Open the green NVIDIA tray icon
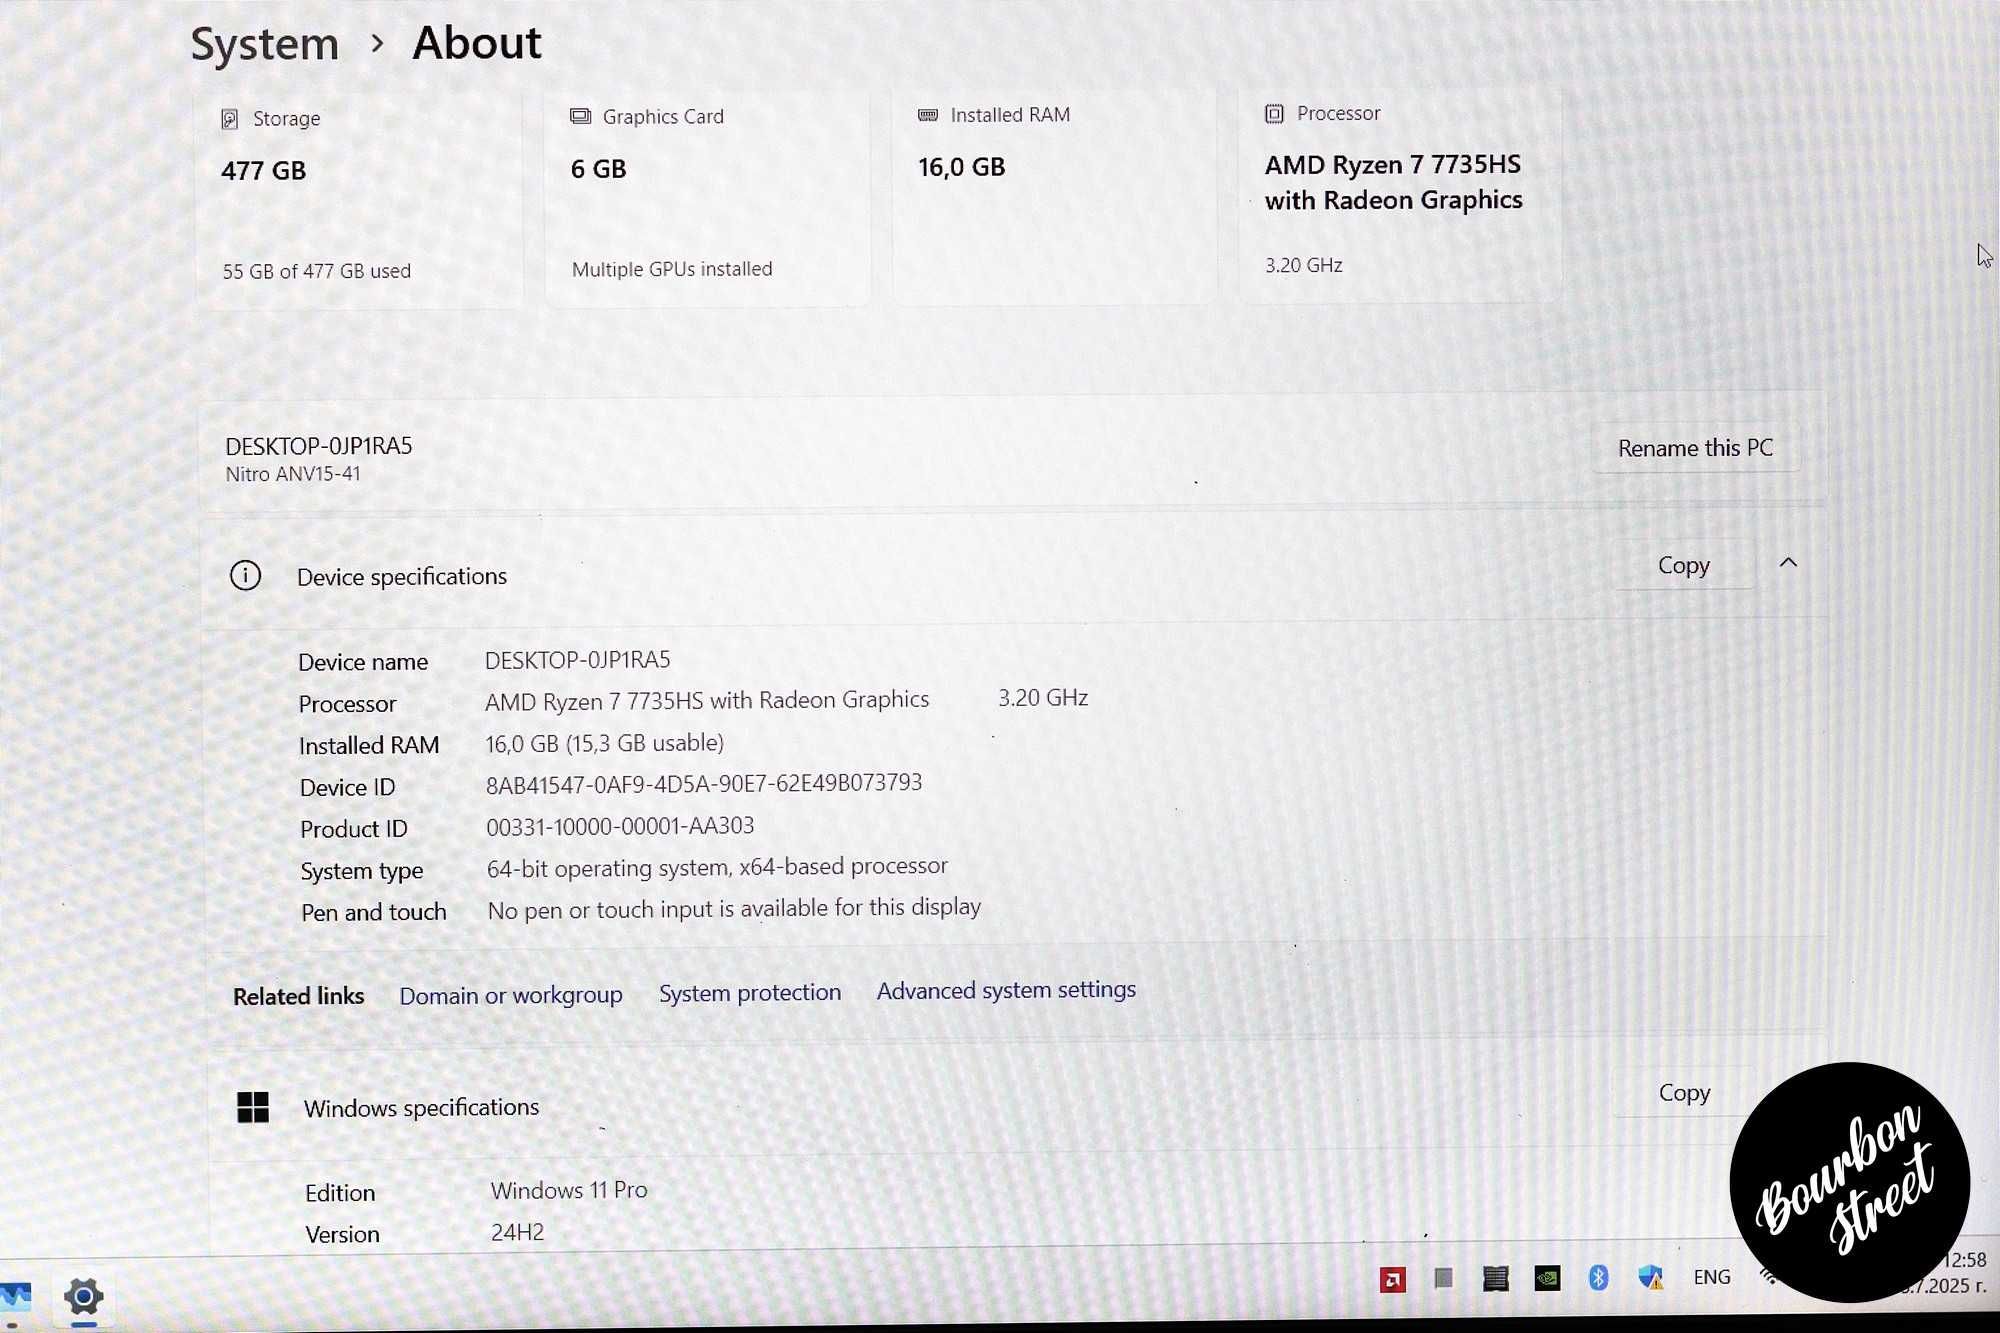Screen dimensions: 2000x1333 coord(1547,1278)
